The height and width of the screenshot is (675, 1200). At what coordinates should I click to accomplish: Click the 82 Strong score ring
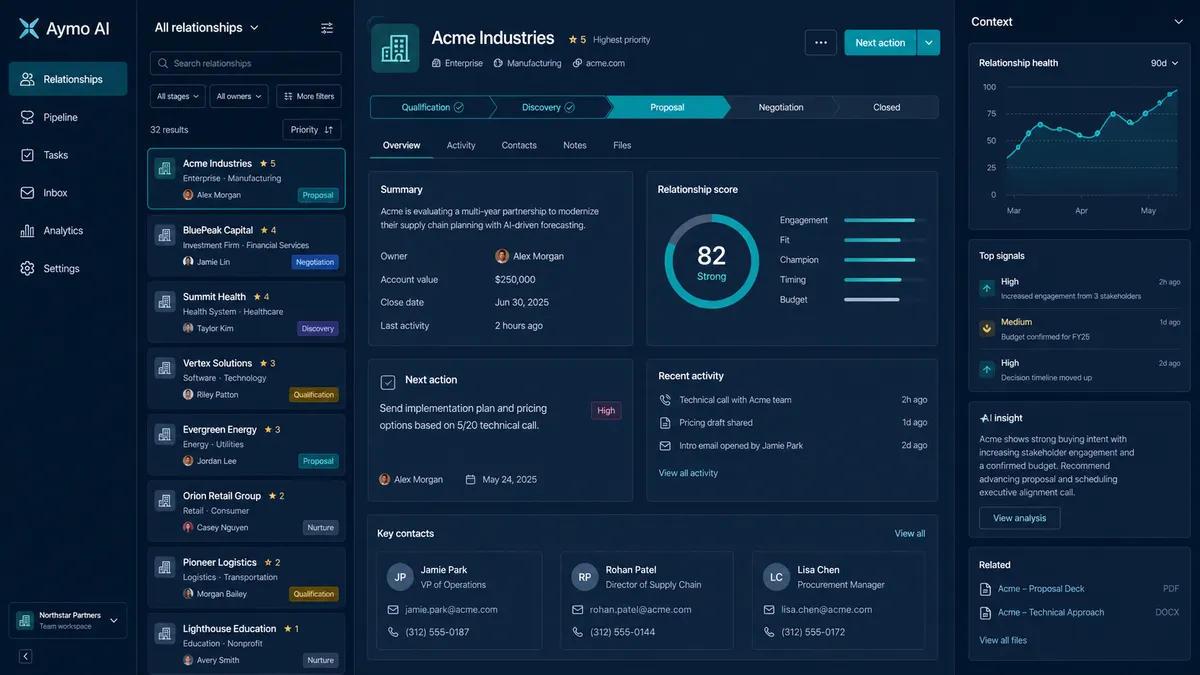click(x=711, y=262)
